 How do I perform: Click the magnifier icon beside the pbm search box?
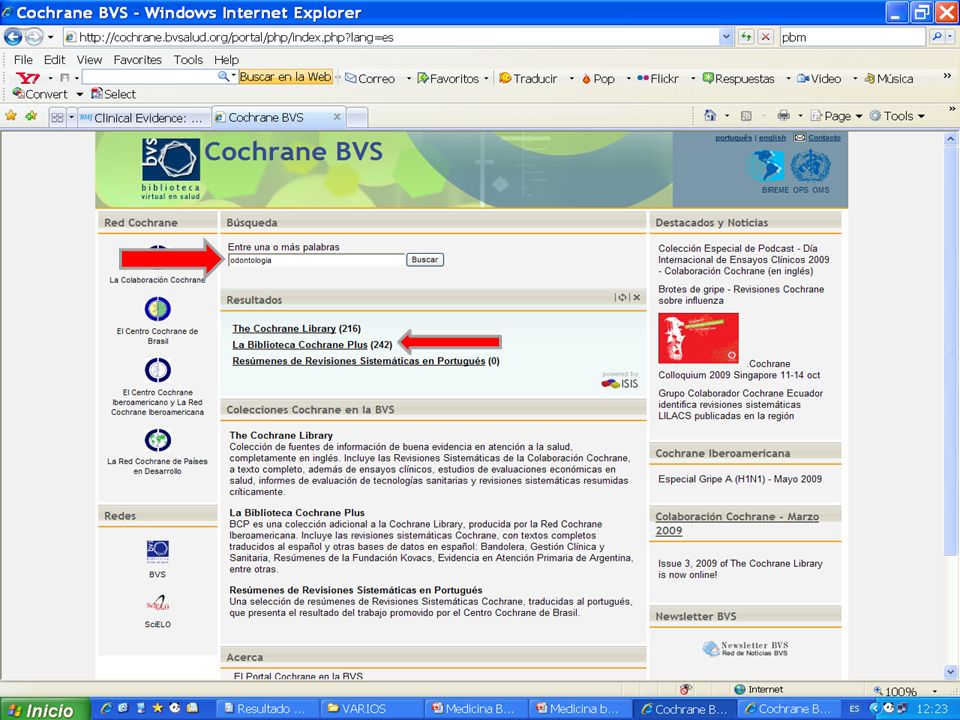pos(936,37)
